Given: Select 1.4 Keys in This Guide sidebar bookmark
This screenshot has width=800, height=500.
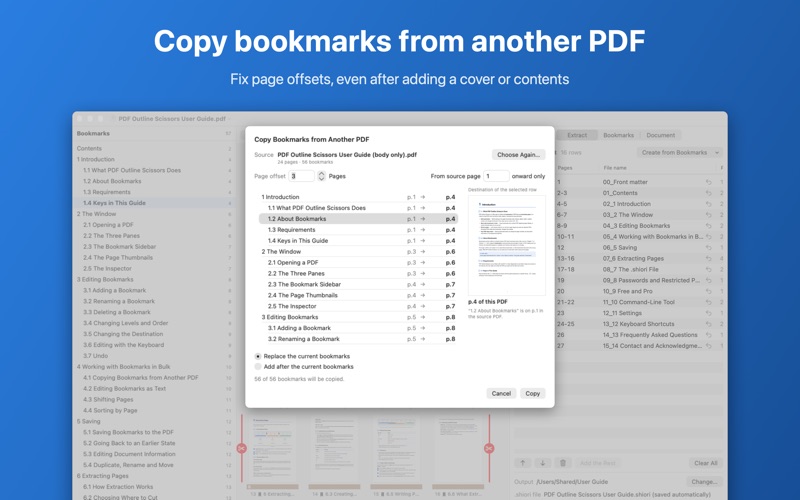Looking at the screenshot, I should coord(153,203).
